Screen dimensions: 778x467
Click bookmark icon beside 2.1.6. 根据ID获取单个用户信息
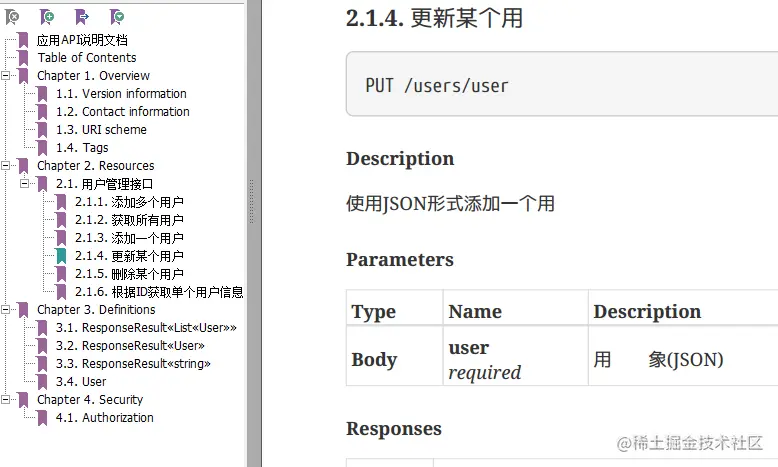[x=61, y=292]
